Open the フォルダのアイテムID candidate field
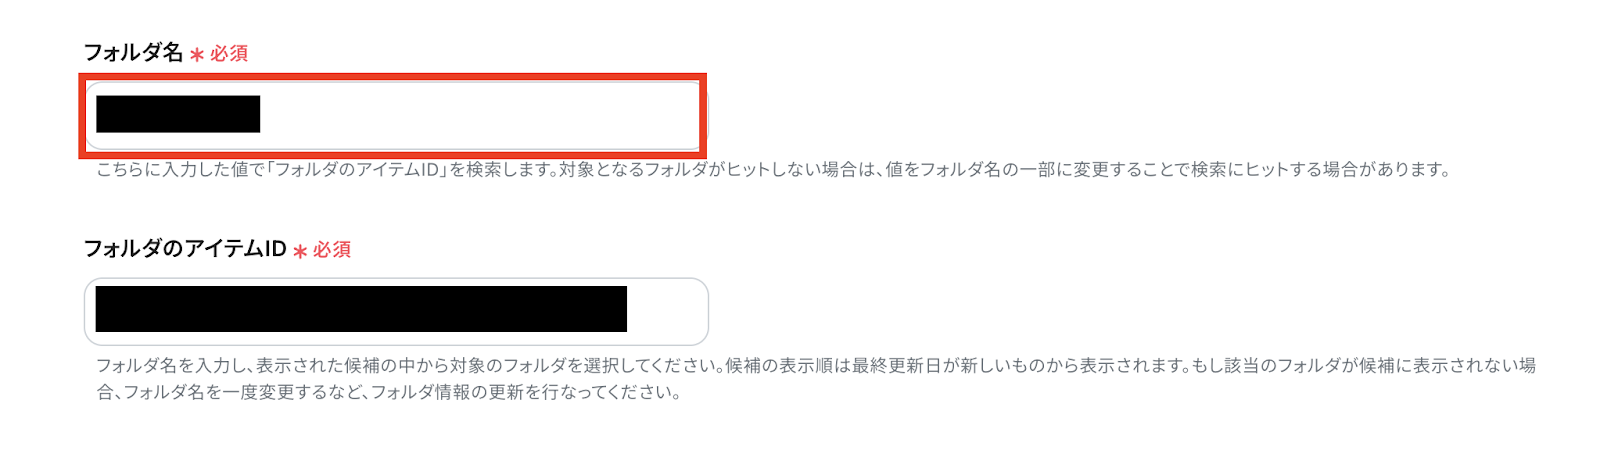1600x475 pixels. (x=396, y=311)
